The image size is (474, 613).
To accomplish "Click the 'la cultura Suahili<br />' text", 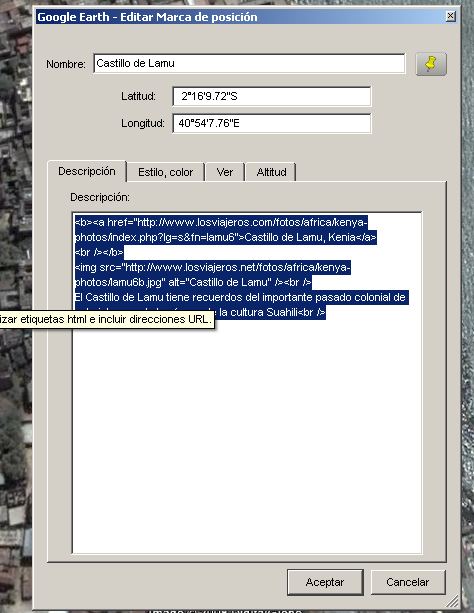I will 272,312.
